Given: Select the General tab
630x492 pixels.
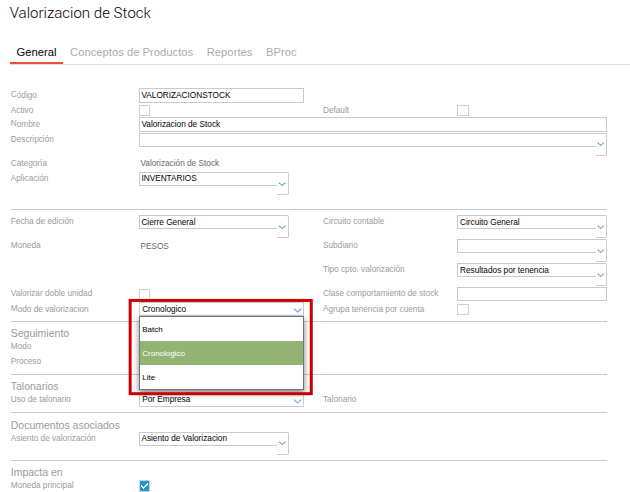Looking at the screenshot, I should point(36,52).
